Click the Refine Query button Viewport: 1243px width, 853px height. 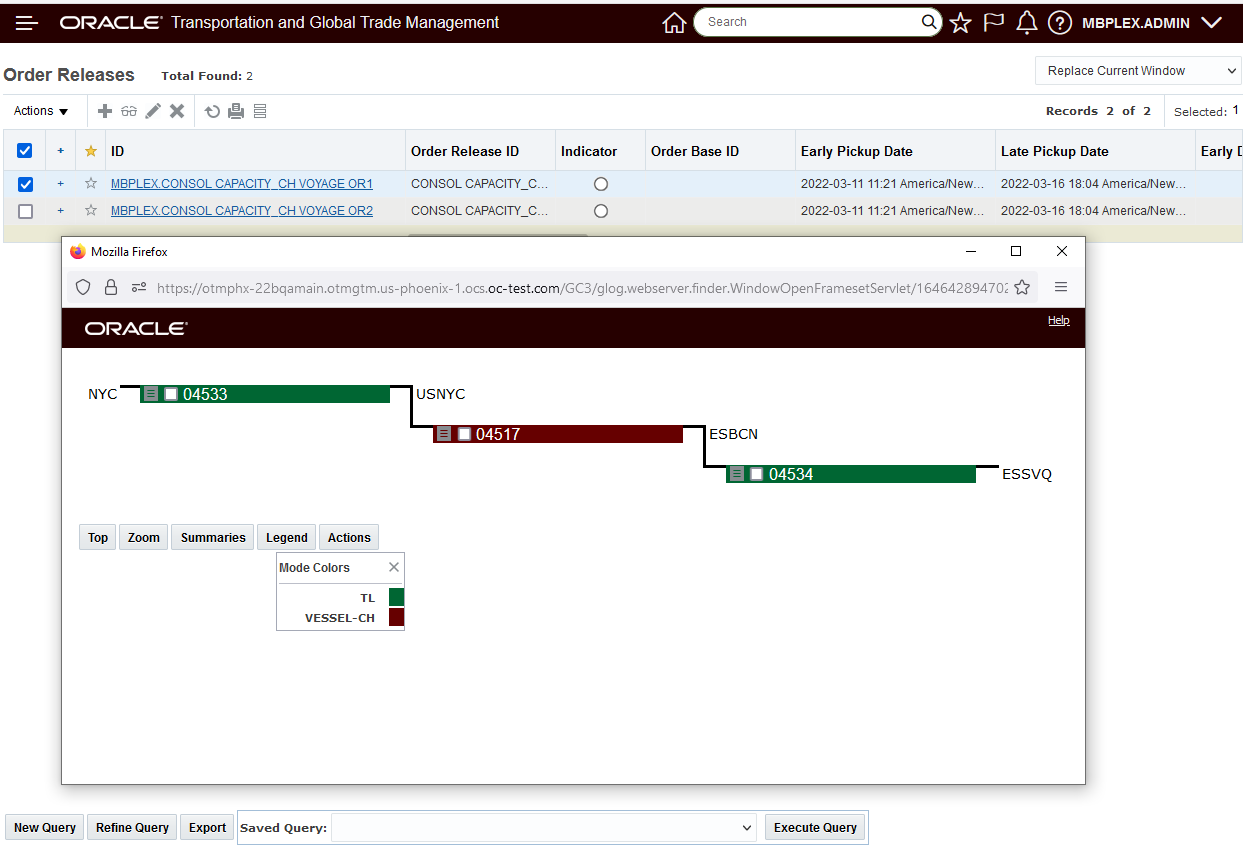click(132, 828)
